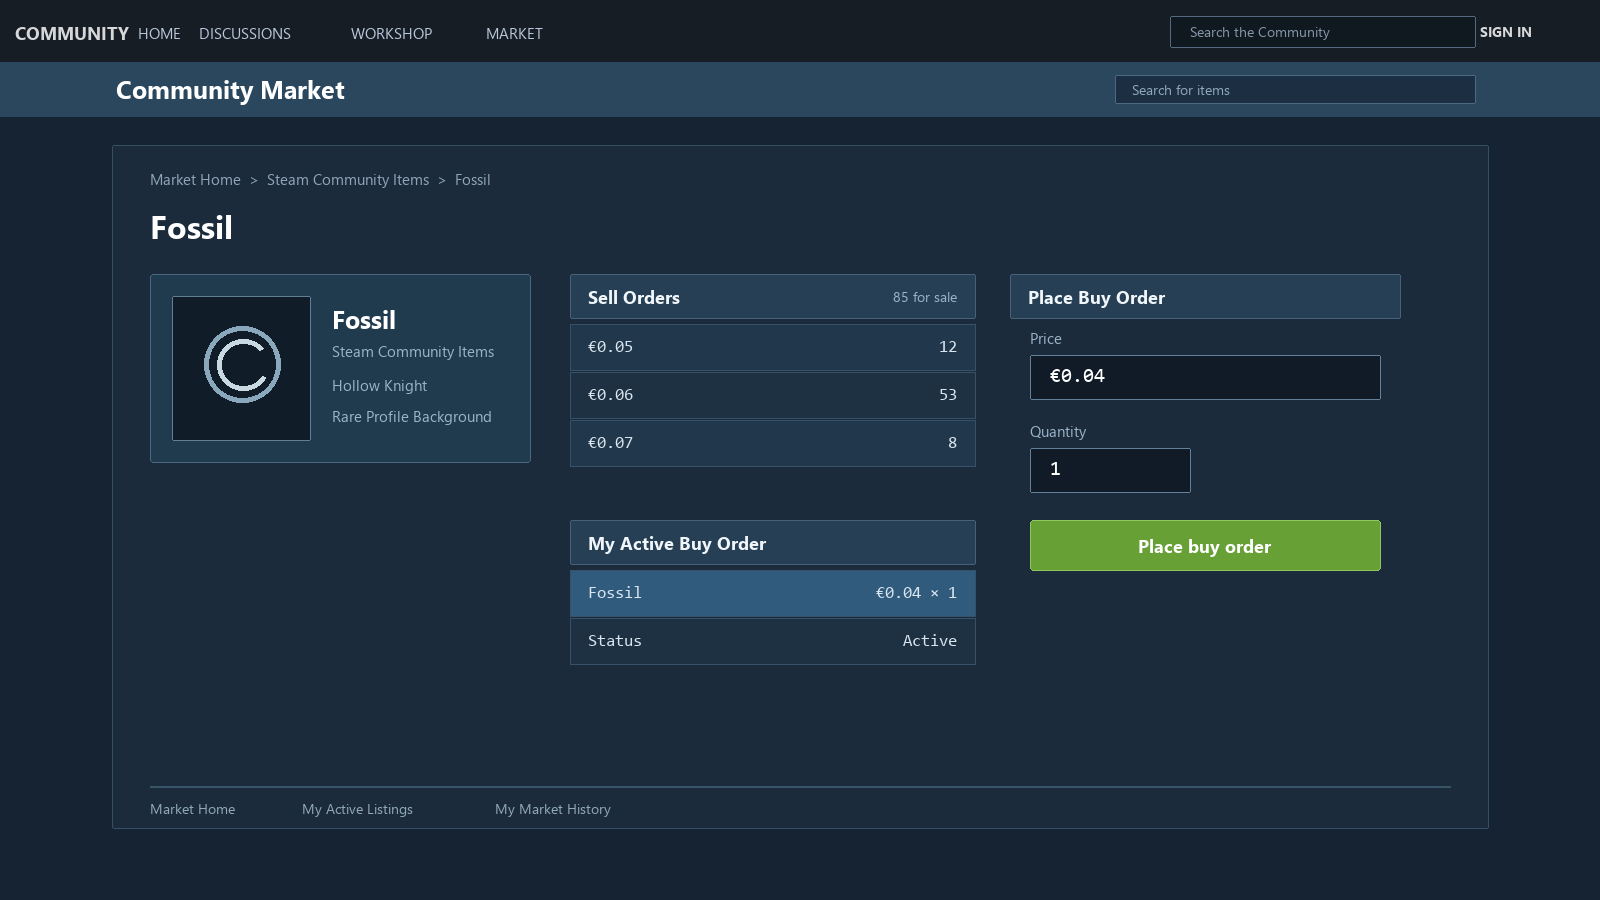Open Steam Community Items breadcrumb
This screenshot has width=1600, height=900.
pos(347,180)
